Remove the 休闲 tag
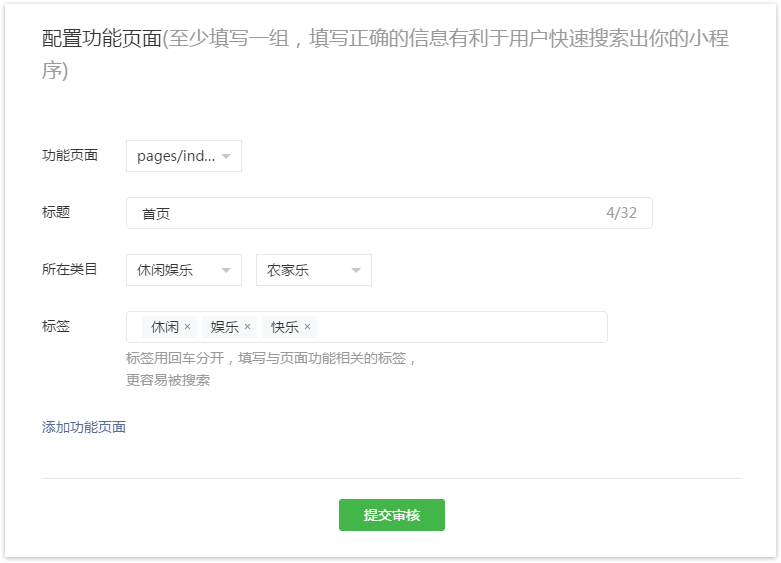This screenshot has width=781, height=563. (x=187, y=327)
